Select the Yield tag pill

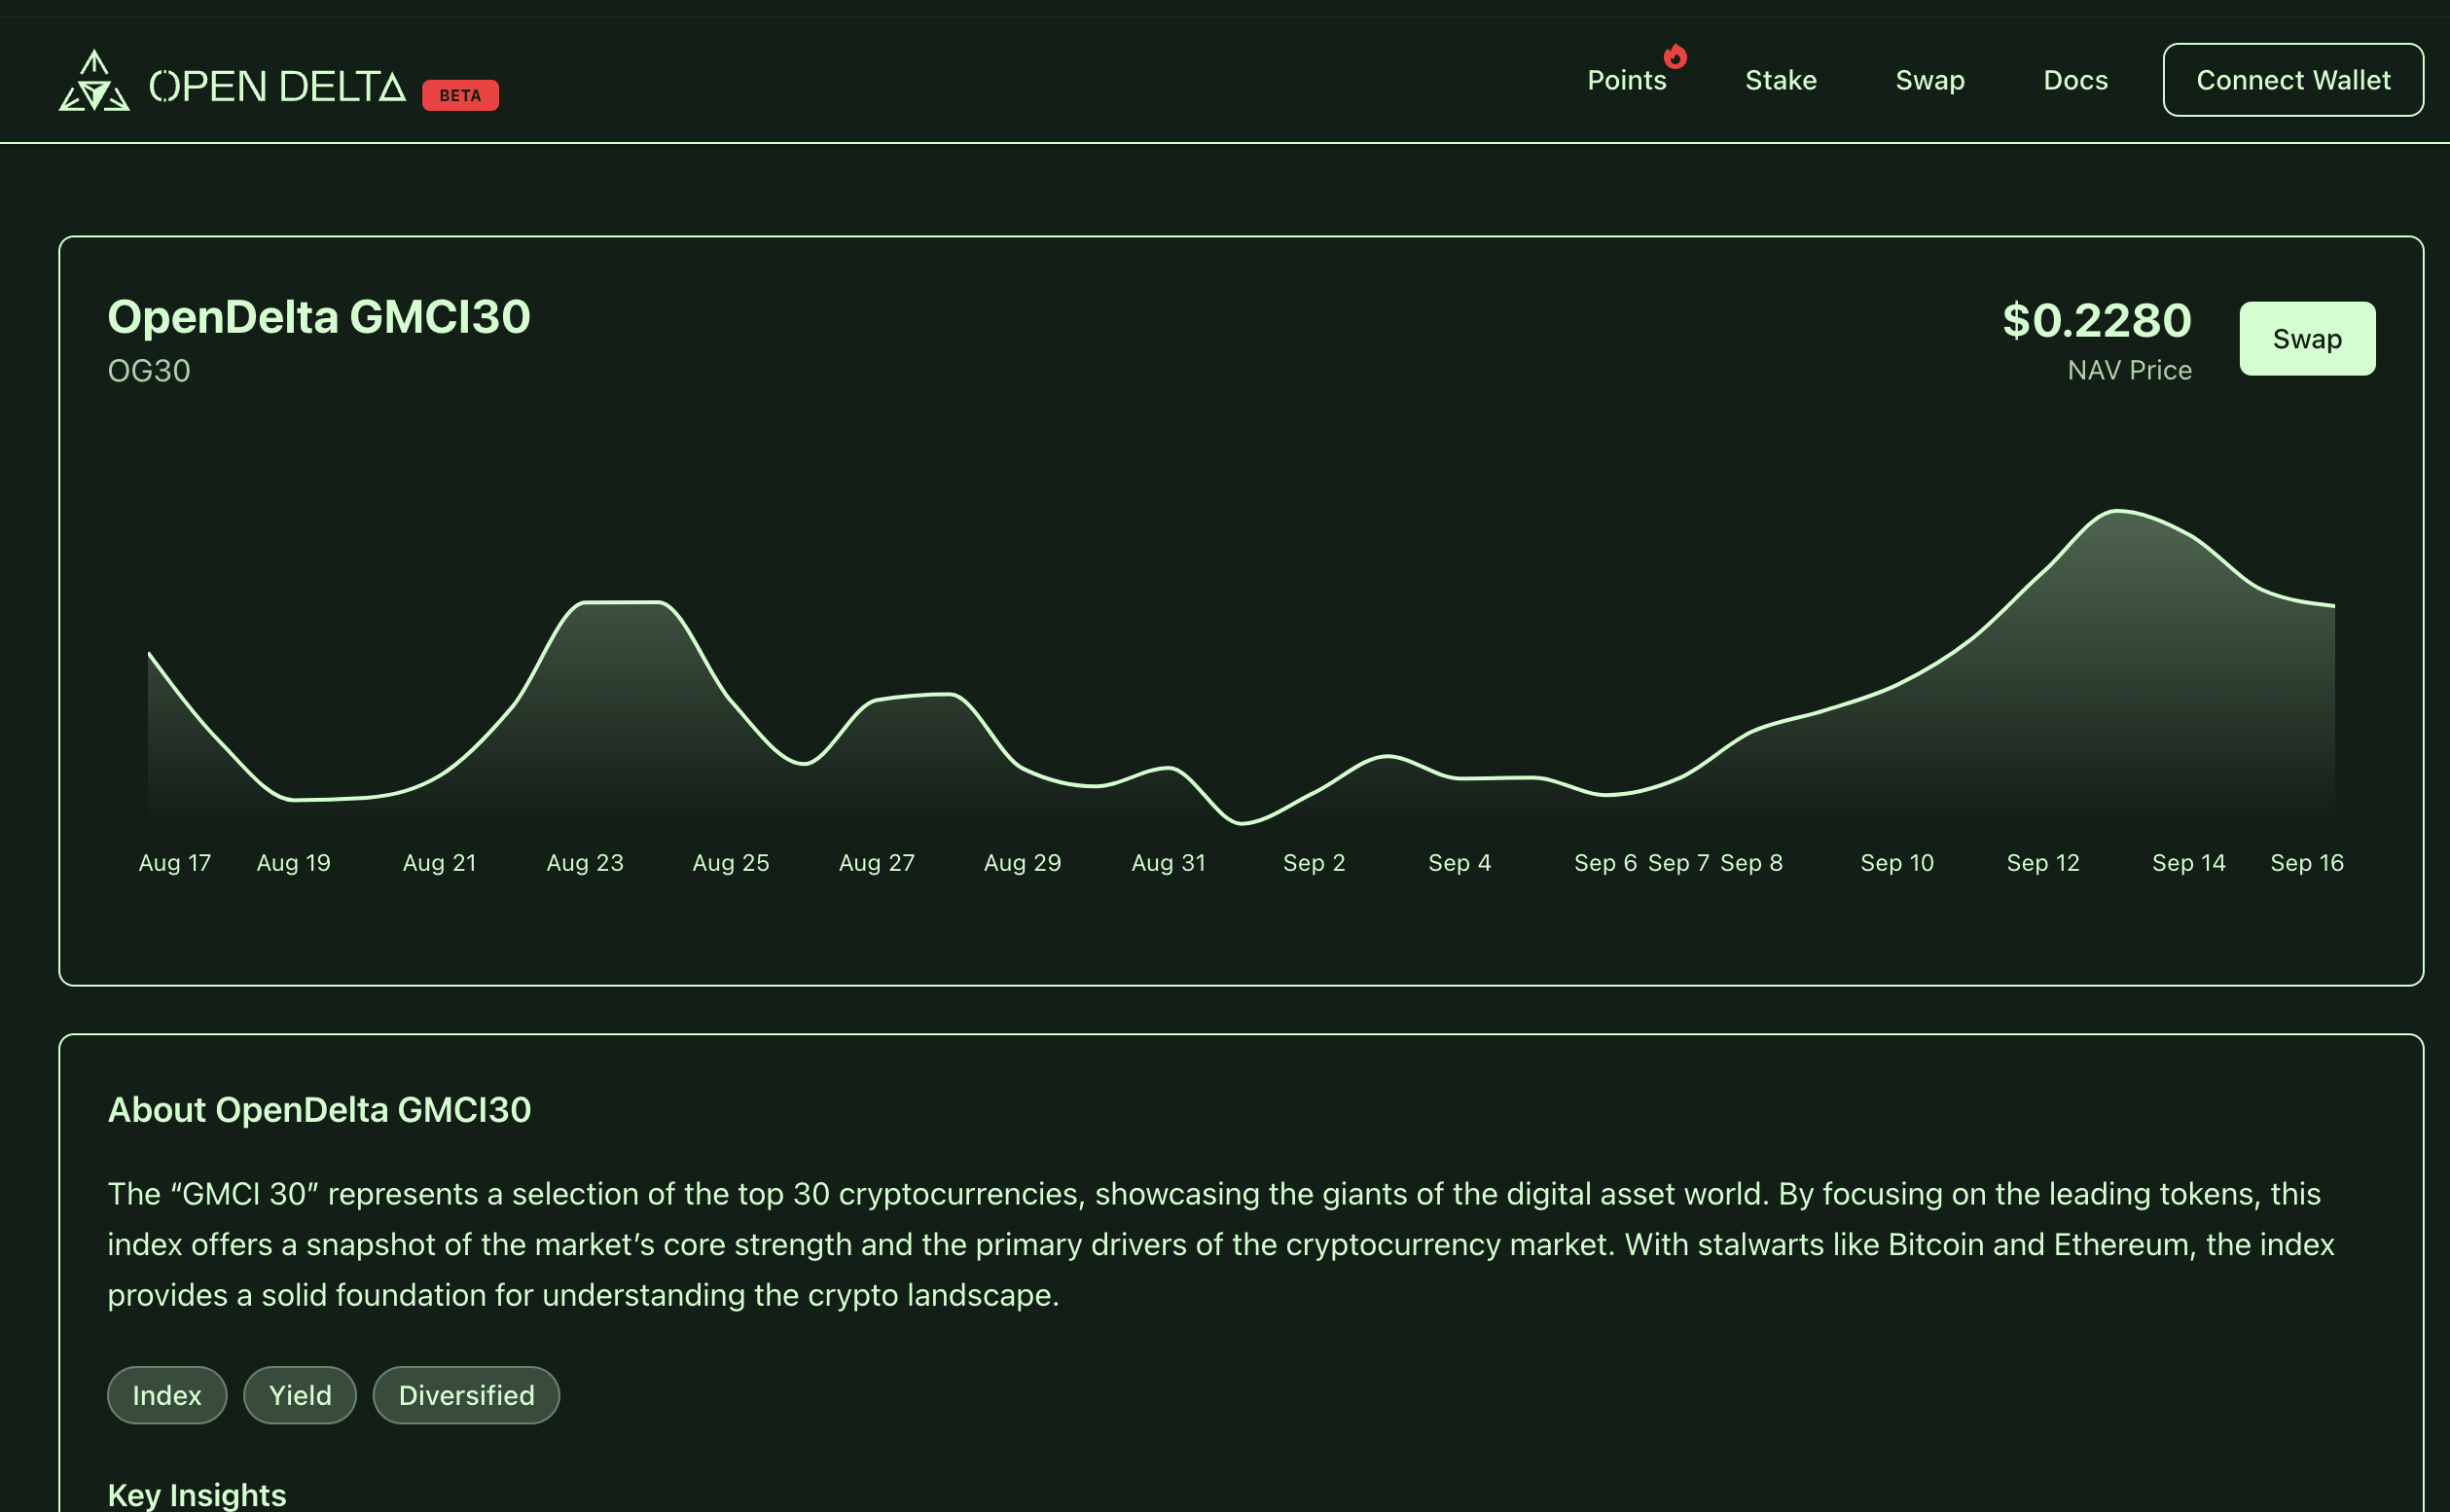click(300, 1395)
